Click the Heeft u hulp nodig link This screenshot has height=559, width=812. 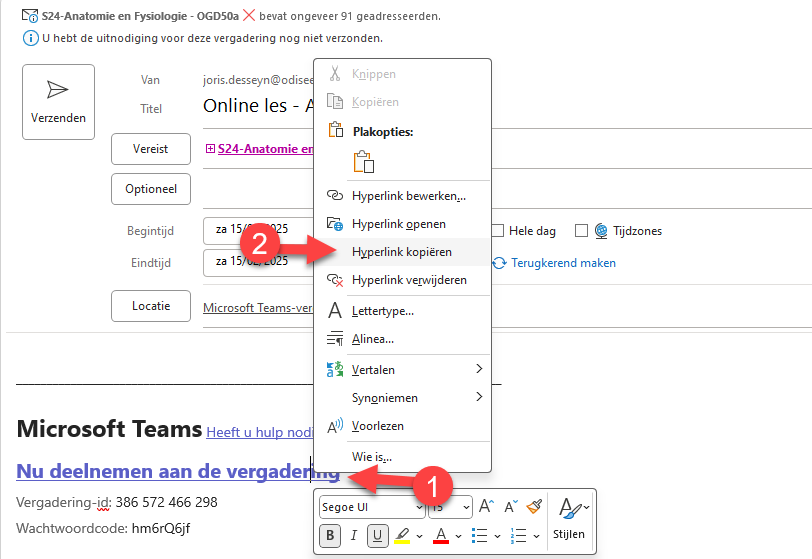tap(259, 432)
